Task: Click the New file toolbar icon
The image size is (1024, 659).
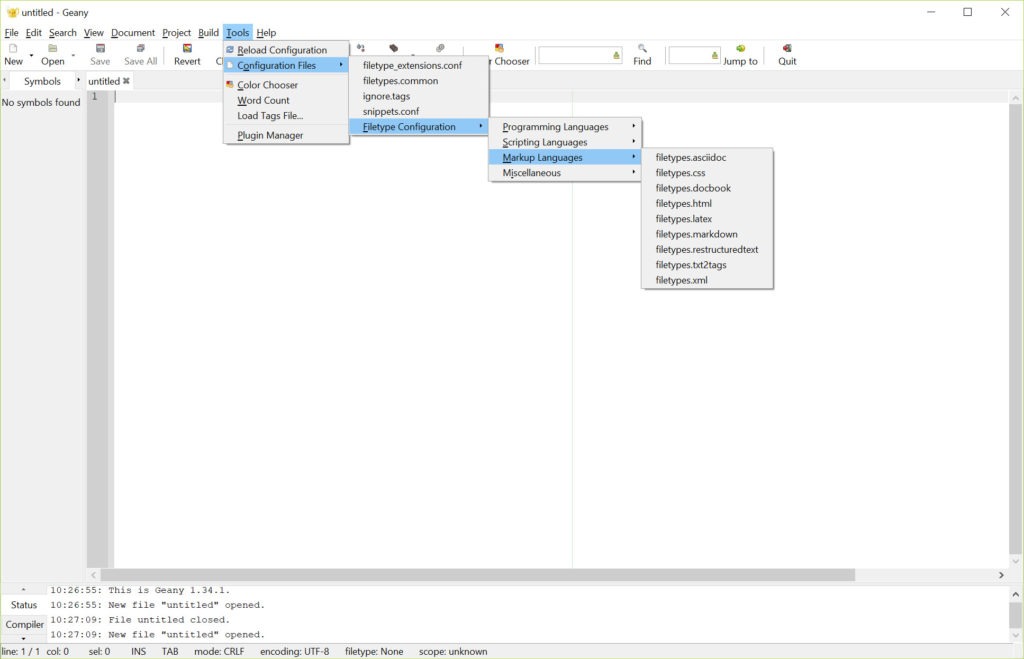Action: click(x=13, y=48)
